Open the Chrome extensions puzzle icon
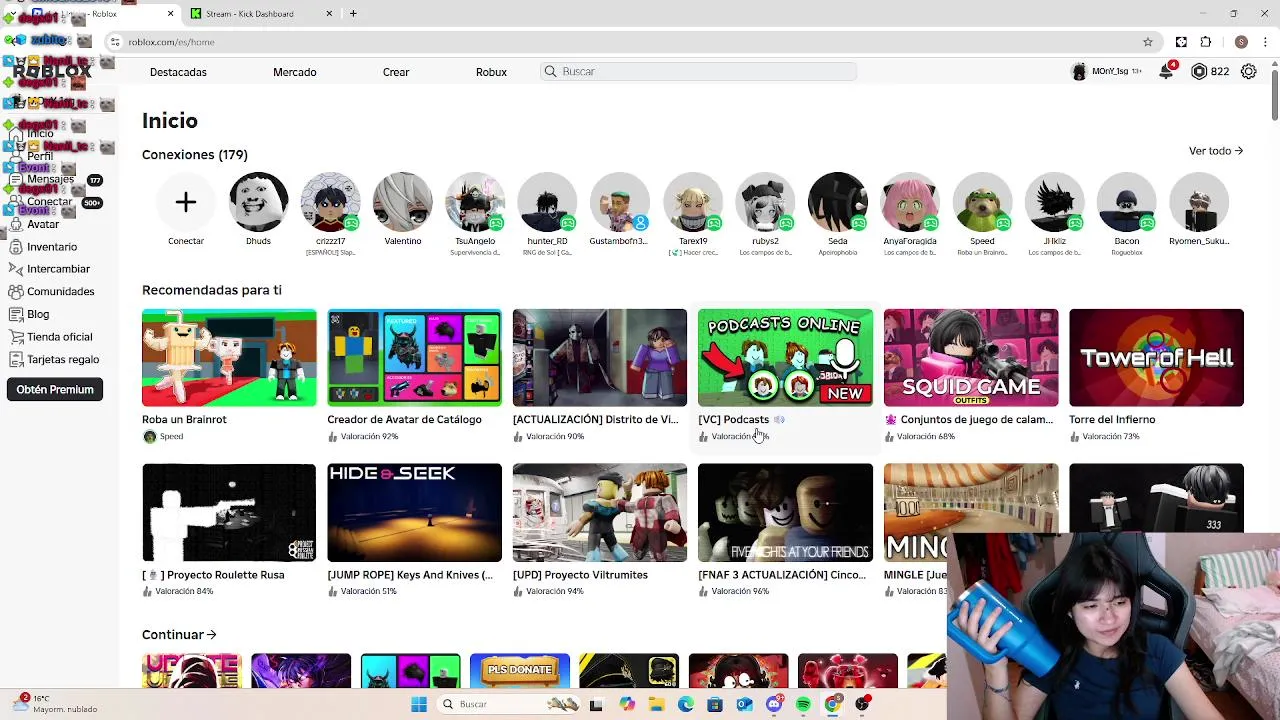The height and width of the screenshot is (720, 1280). pyautogui.click(x=1206, y=42)
